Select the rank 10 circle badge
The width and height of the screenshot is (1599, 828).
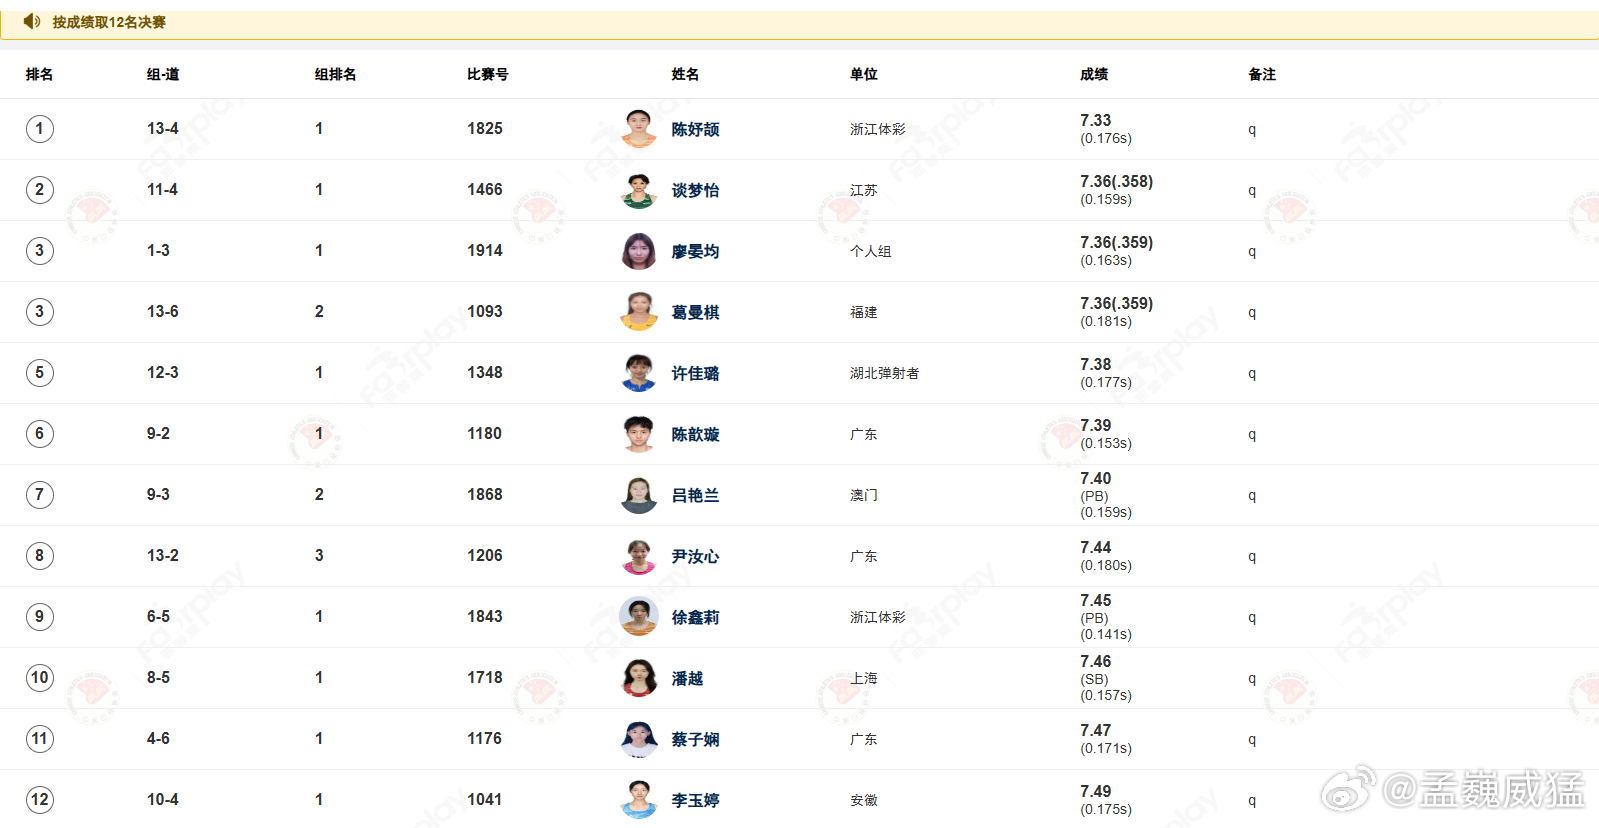(40, 678)
